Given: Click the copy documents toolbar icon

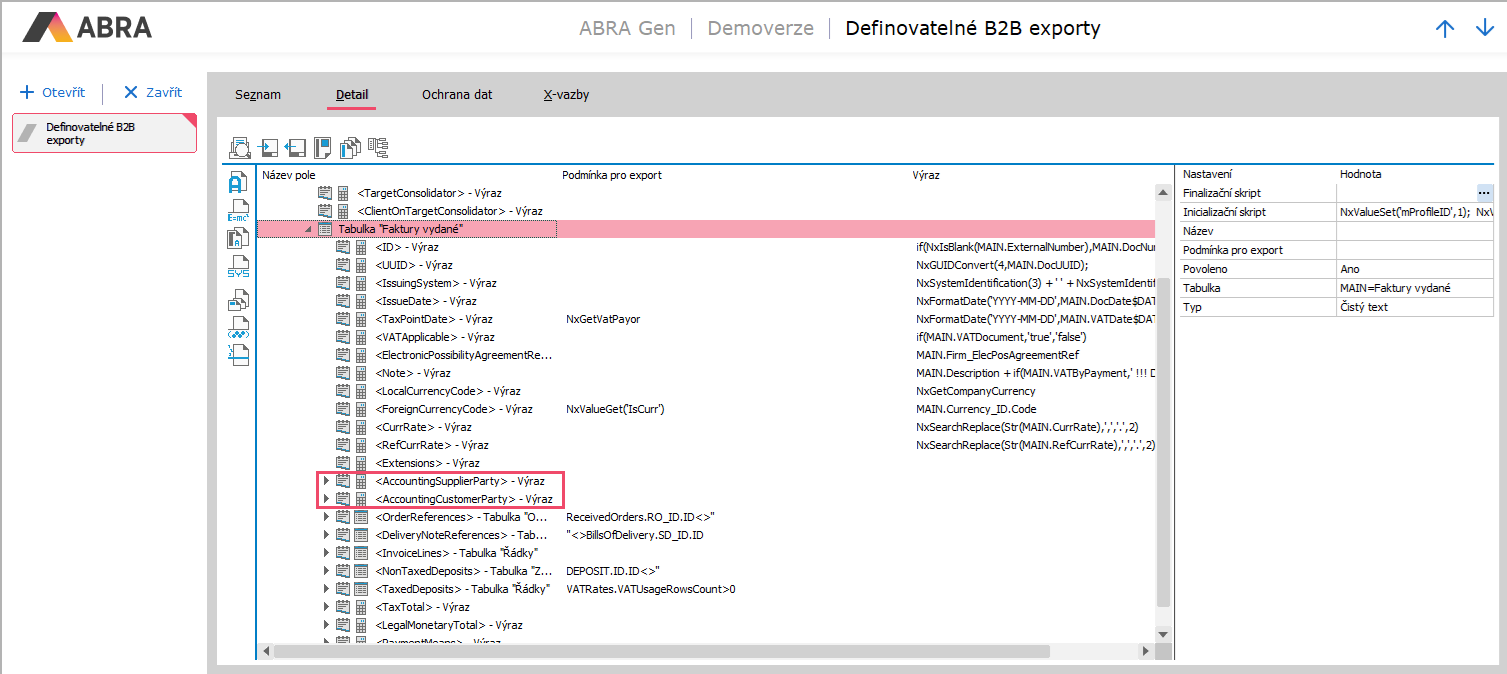Looking at the screenshot, I should click(x=350, y=148).
